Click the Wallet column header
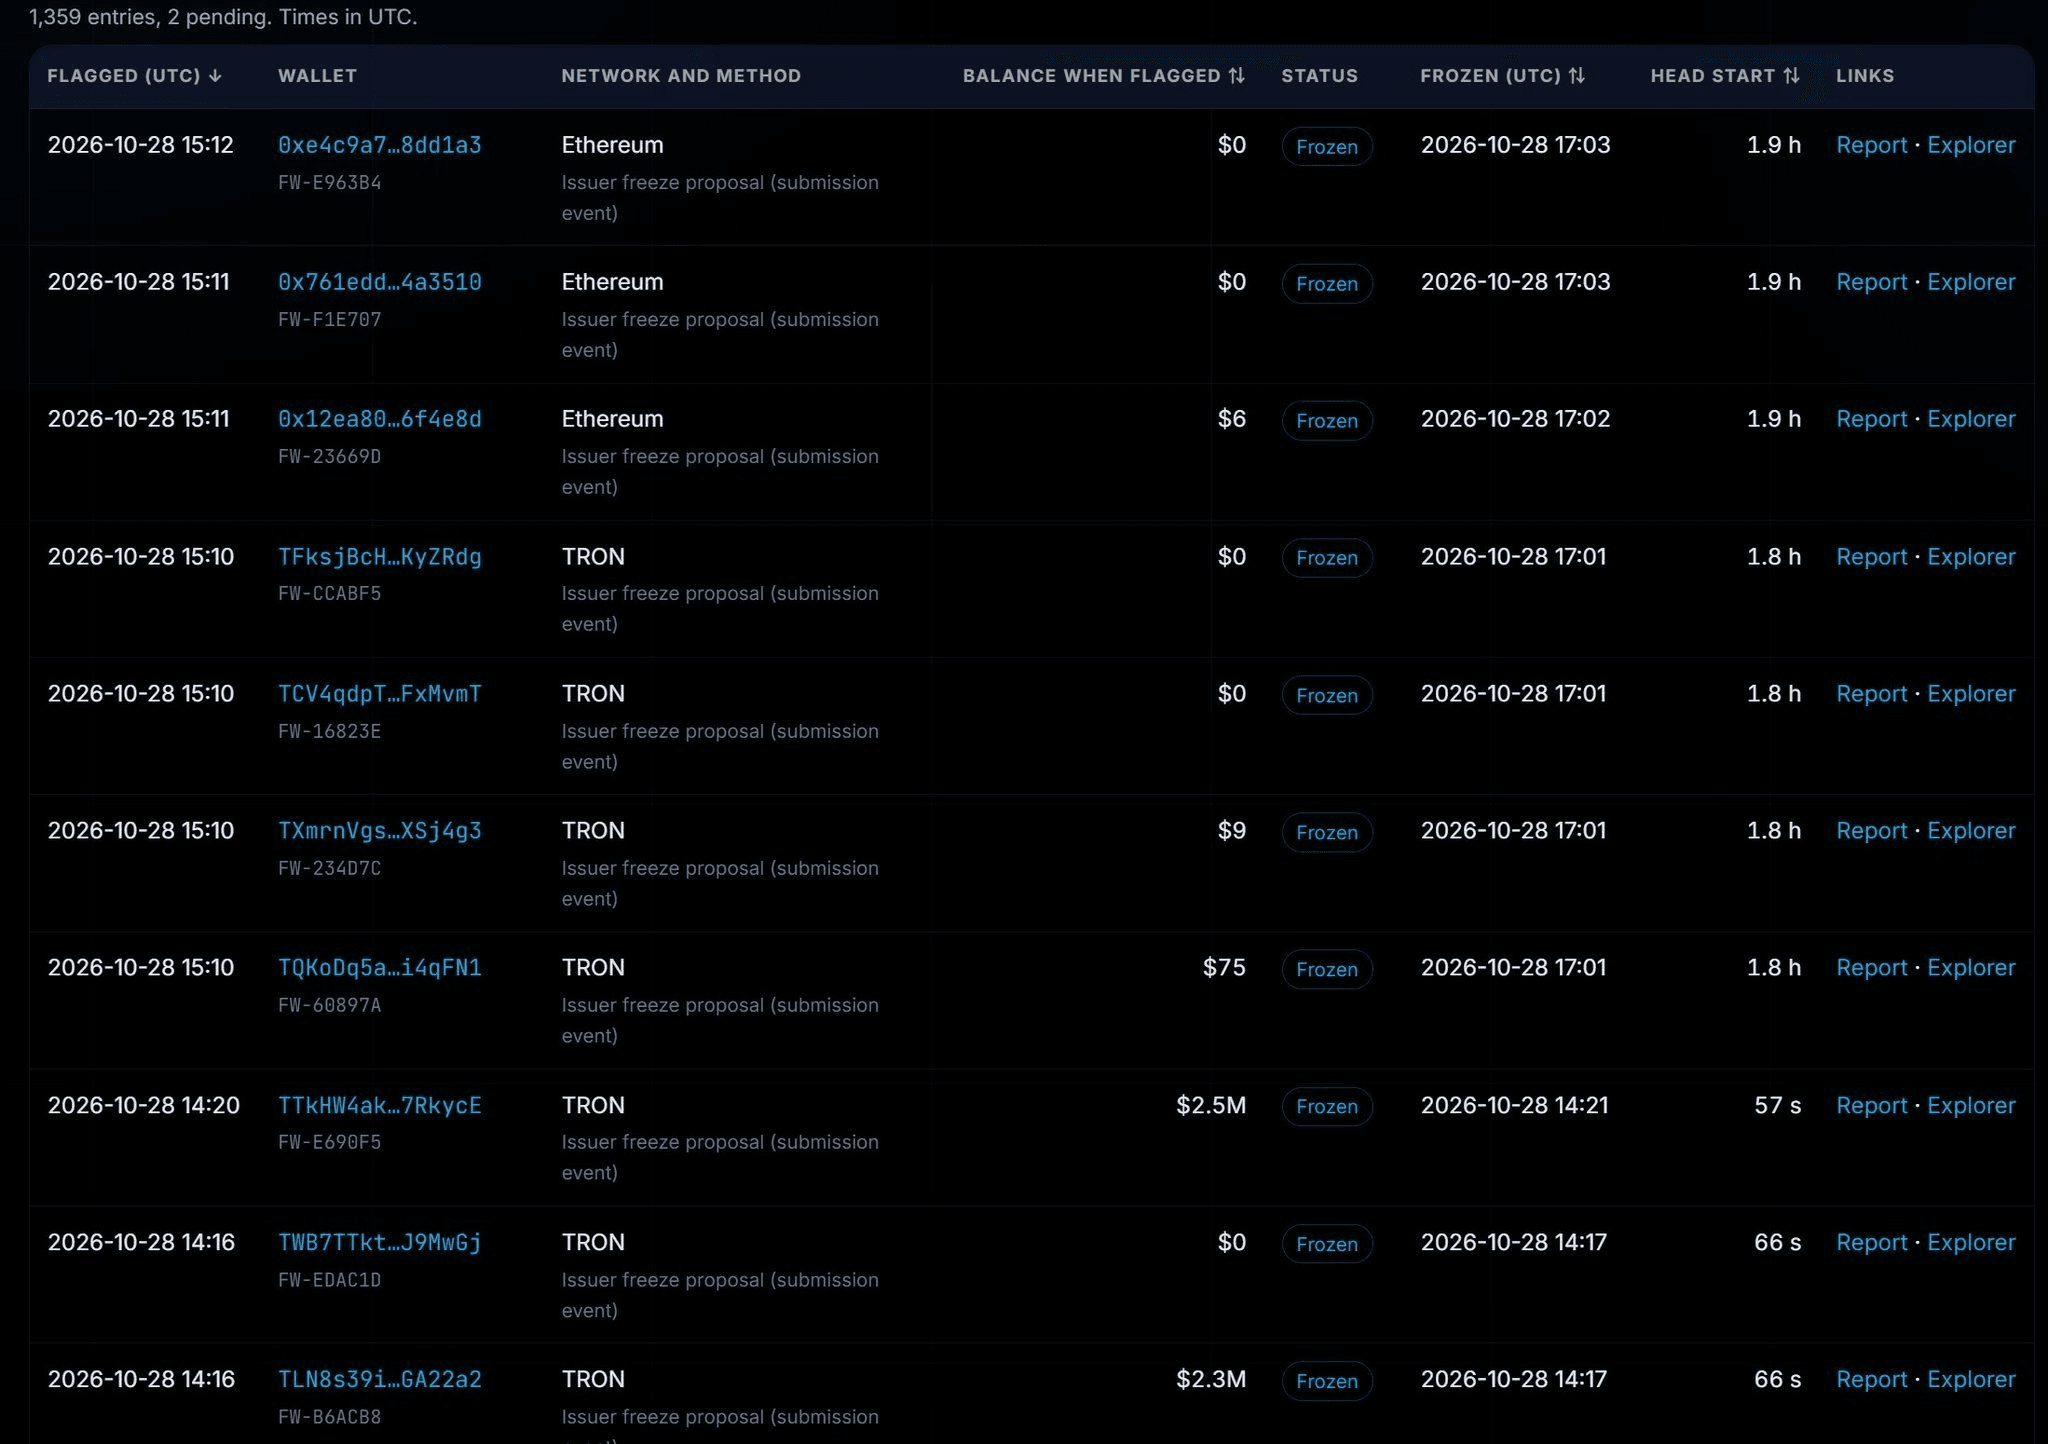This screenshot has width=2048, height=1444. click(317, 76)
